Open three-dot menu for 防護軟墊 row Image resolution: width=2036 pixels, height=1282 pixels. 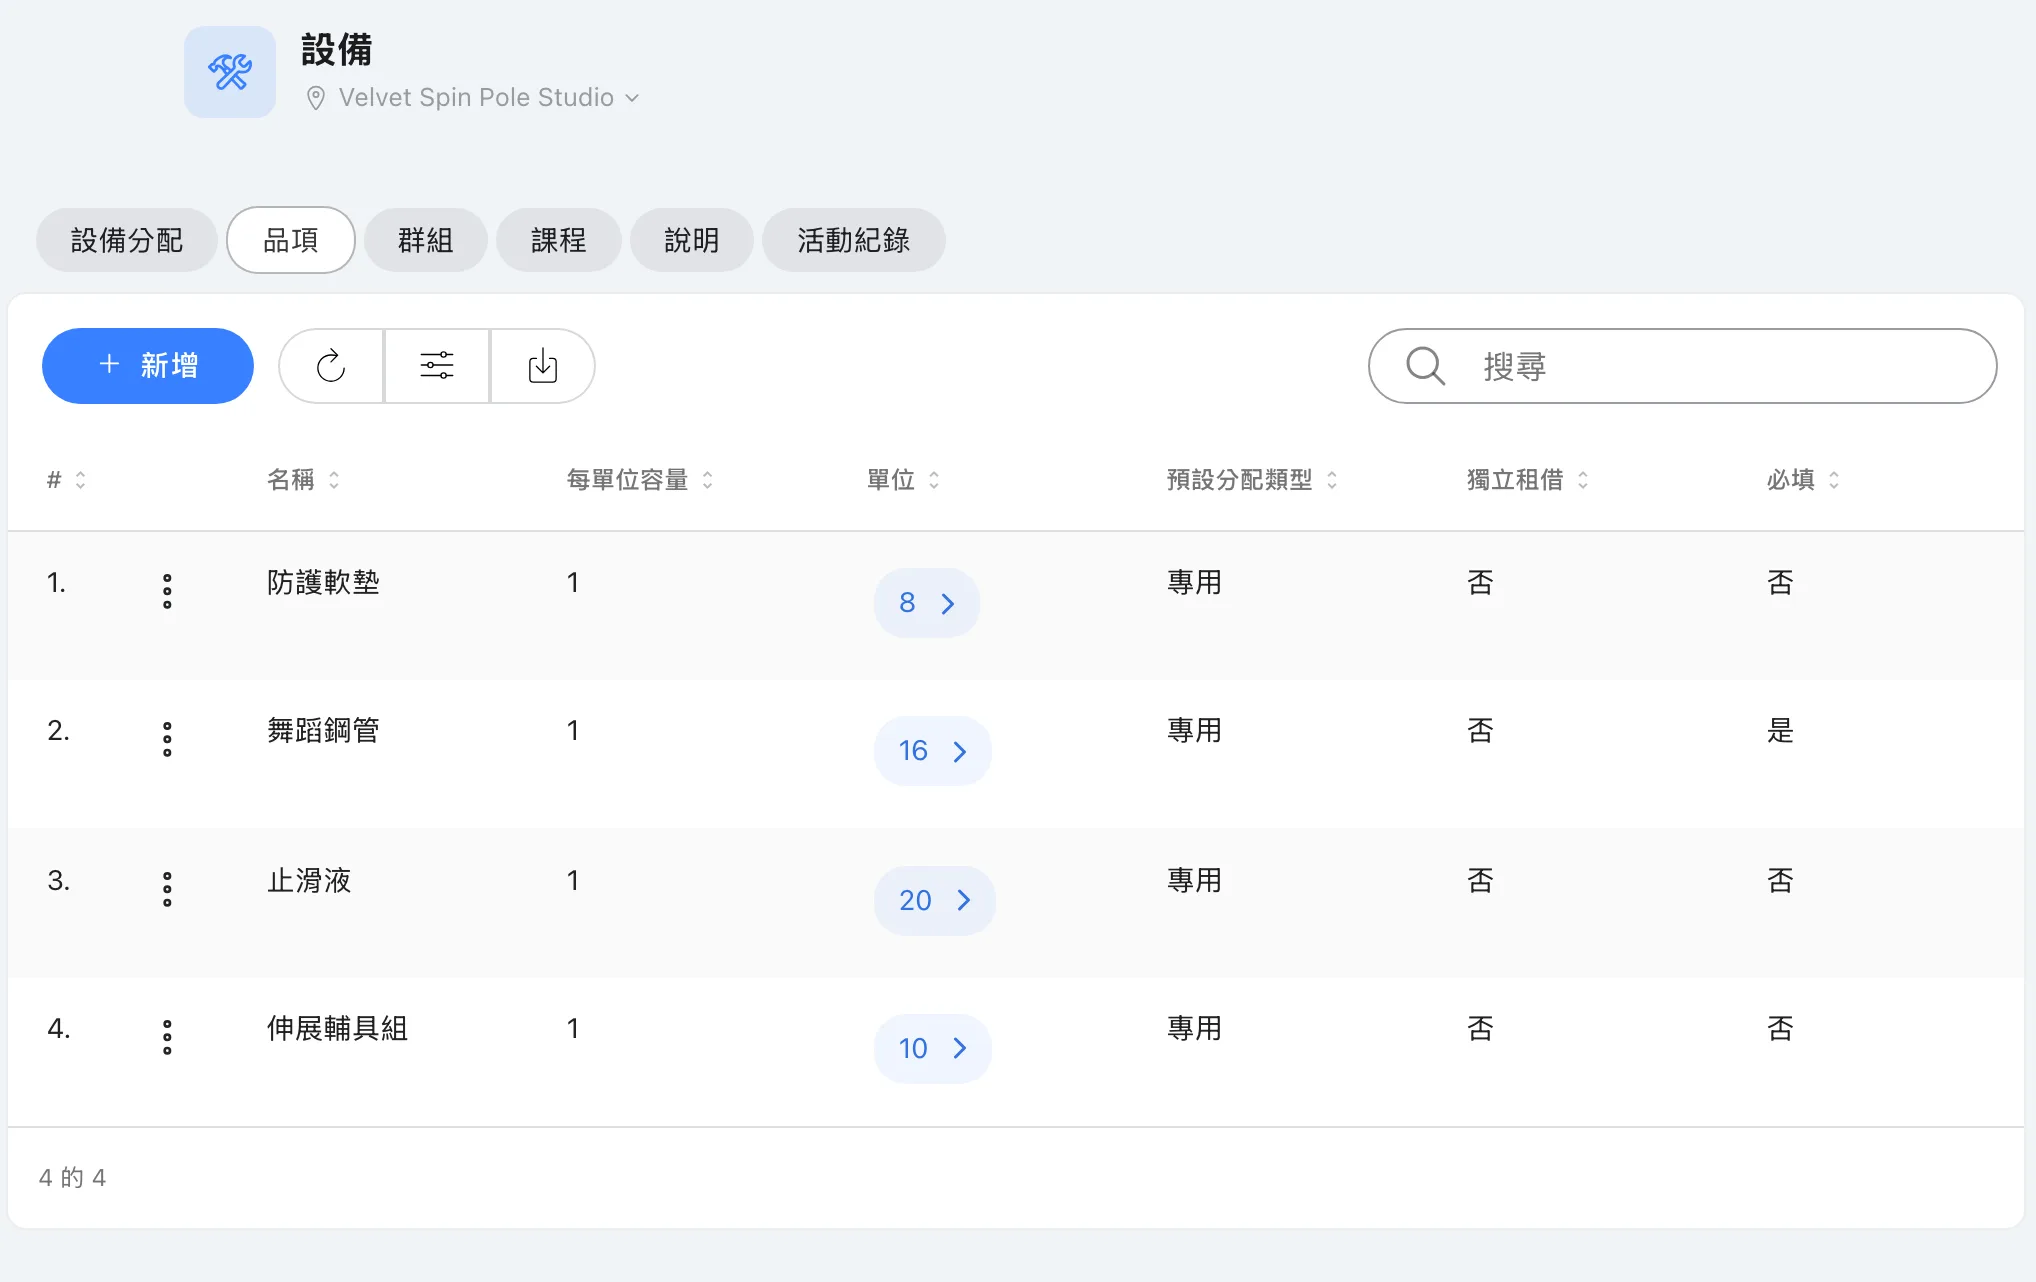click(x=167, y=591)
